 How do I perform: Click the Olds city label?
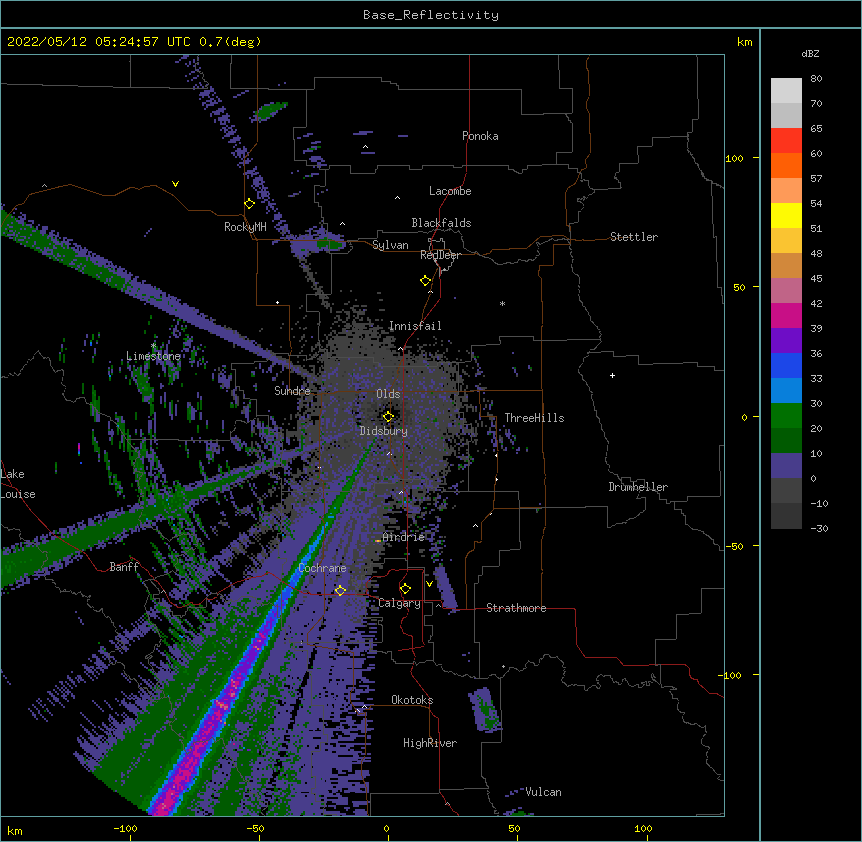click(388, 394)
